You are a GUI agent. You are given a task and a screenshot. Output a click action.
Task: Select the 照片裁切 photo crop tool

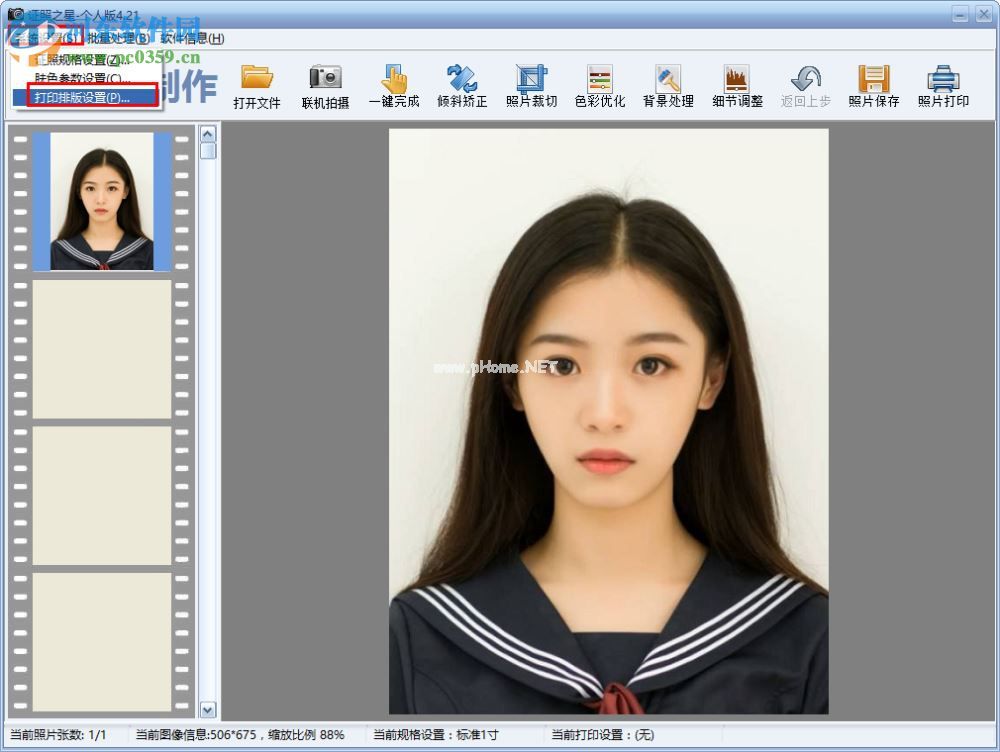531,80
